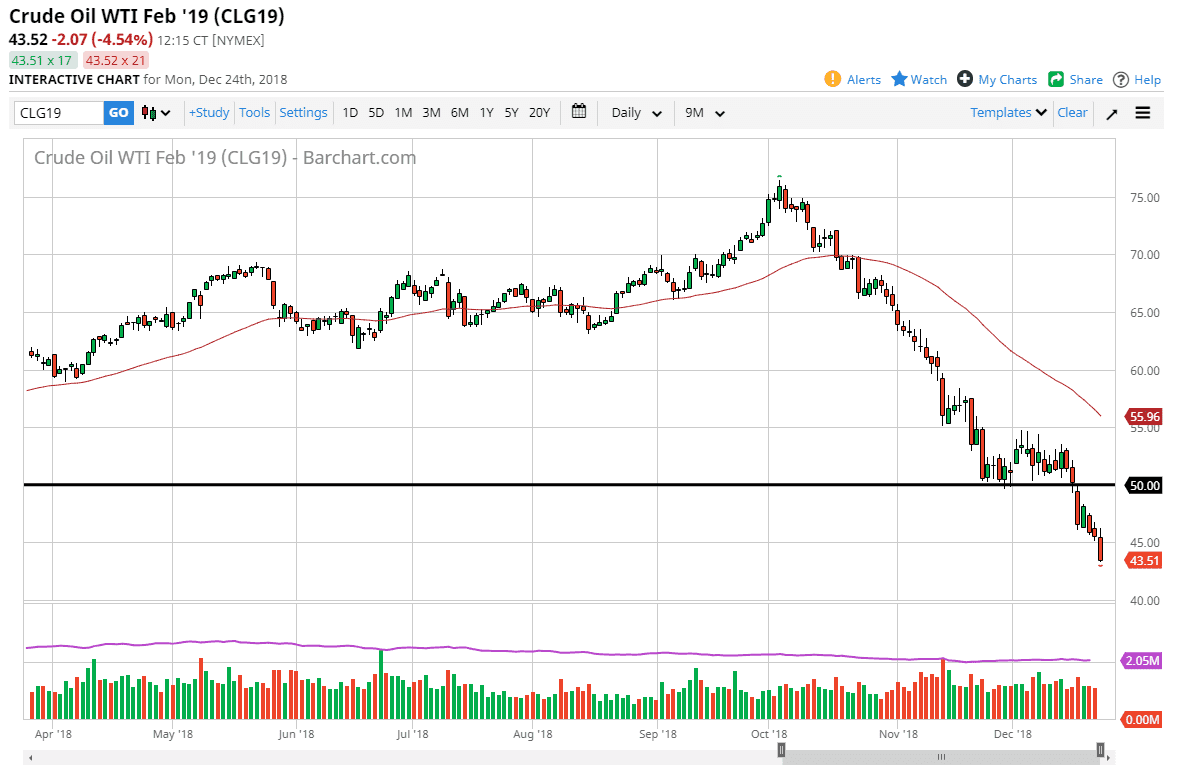Open chart Settings
Image resolution: width=1177 pixels, height=766 pixels.
(303, 112)
